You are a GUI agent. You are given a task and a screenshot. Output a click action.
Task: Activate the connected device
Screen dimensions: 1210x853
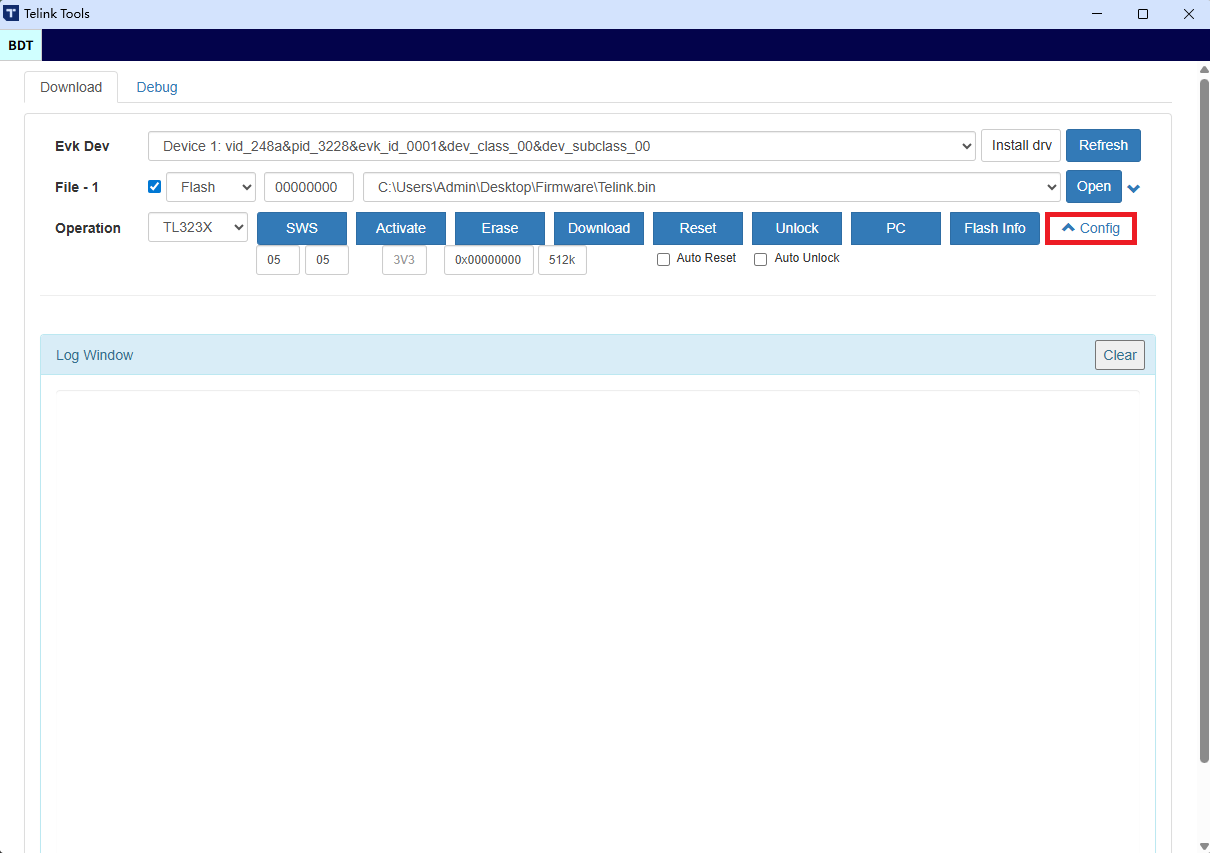[x=400, y=228]
